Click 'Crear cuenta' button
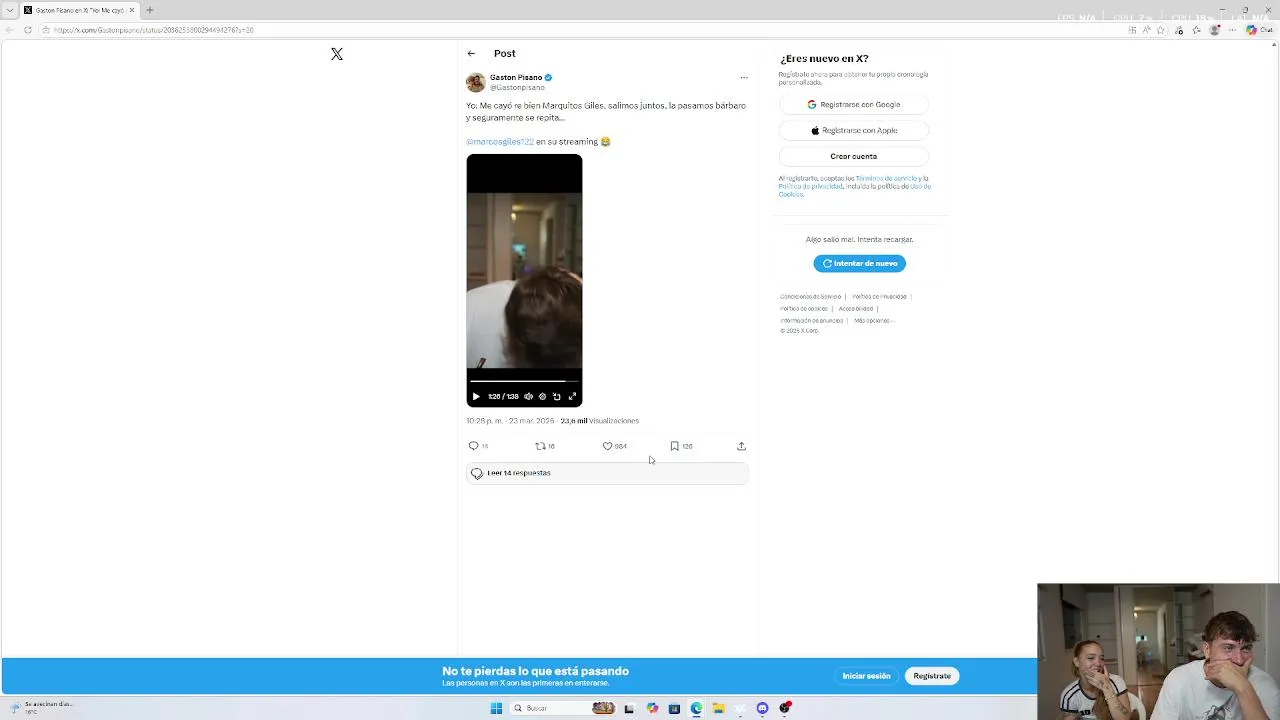The image size is (1280, 720). (854, 156)
